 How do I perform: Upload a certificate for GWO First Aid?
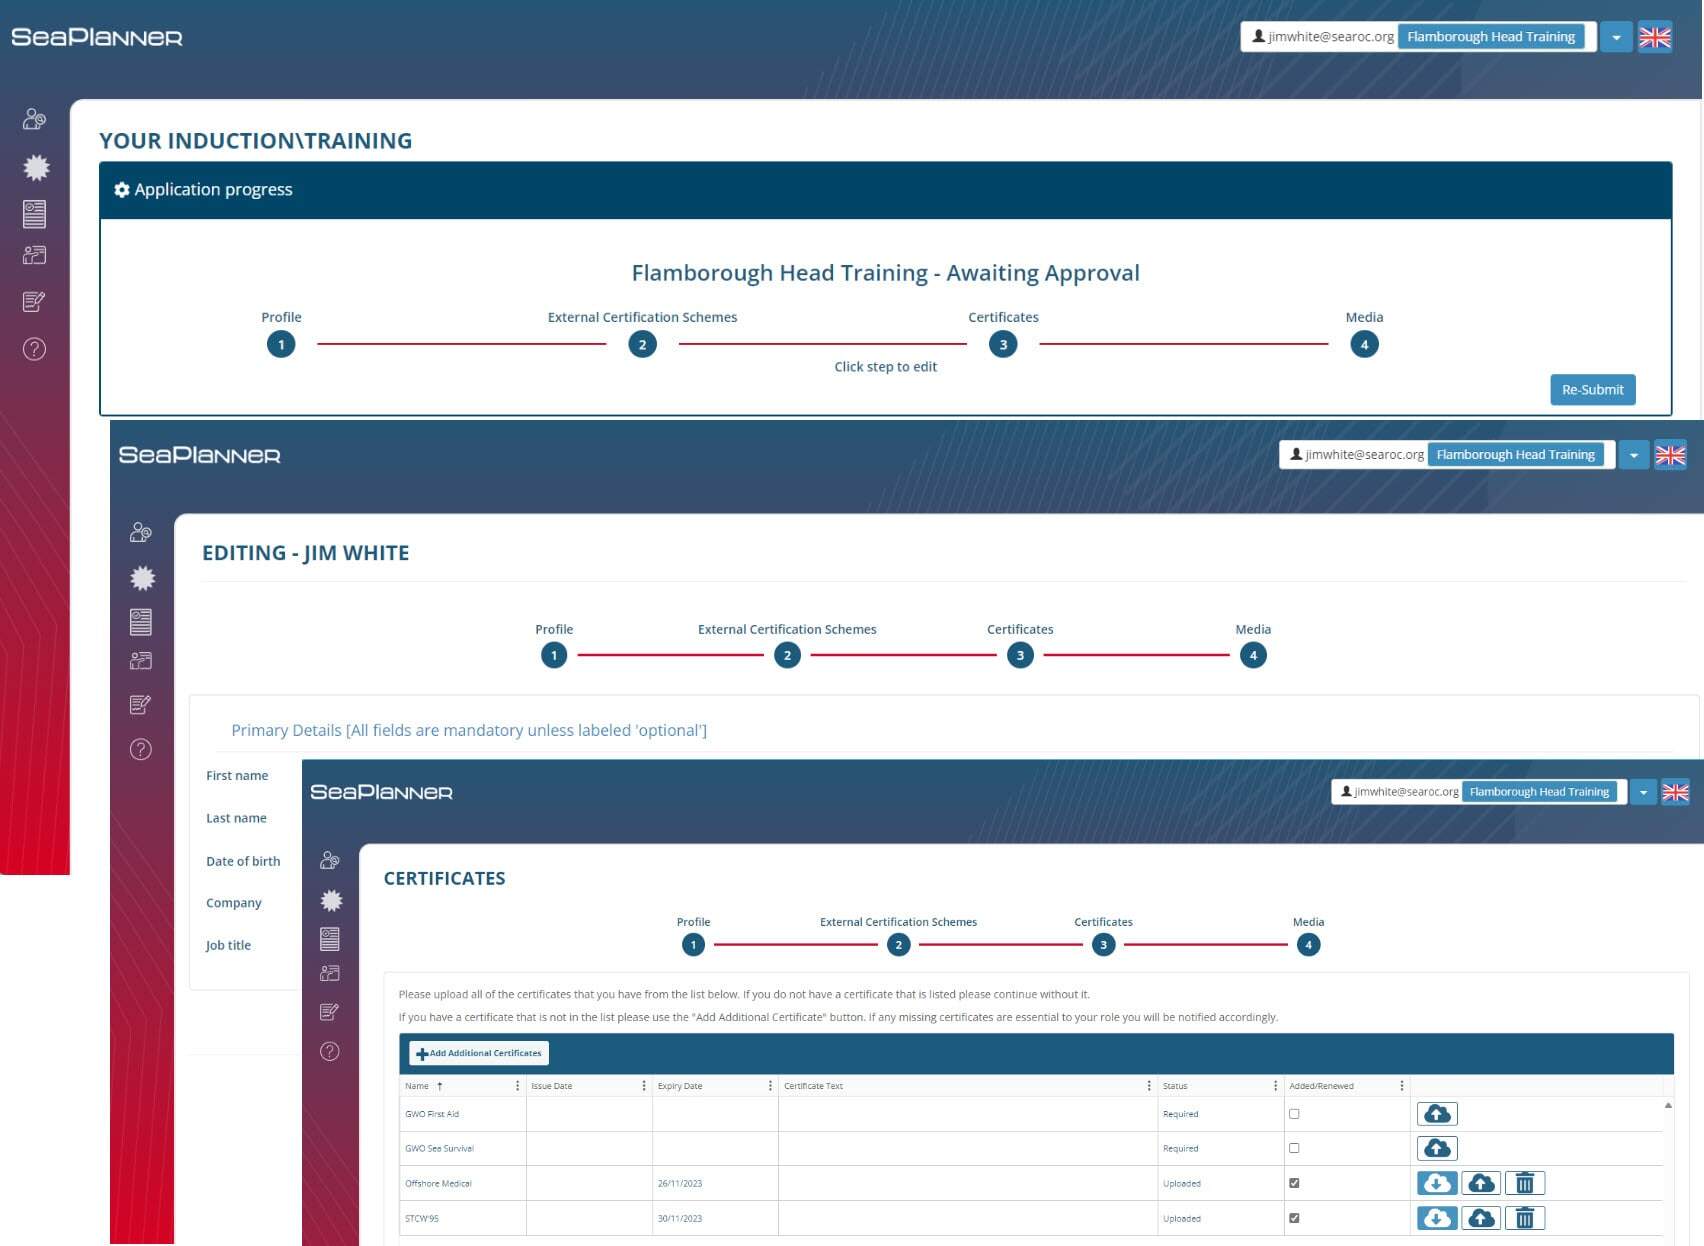tap(1437, 1113)
